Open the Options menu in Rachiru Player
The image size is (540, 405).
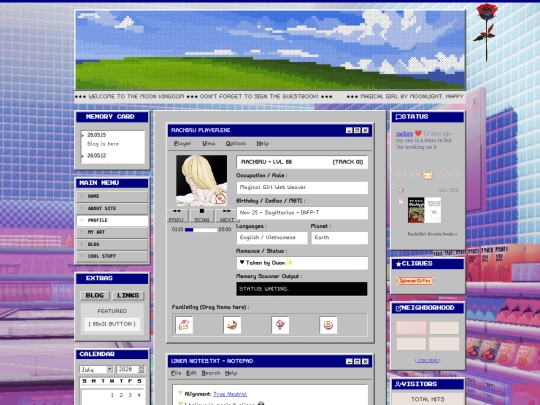click(x=236, y=143)
